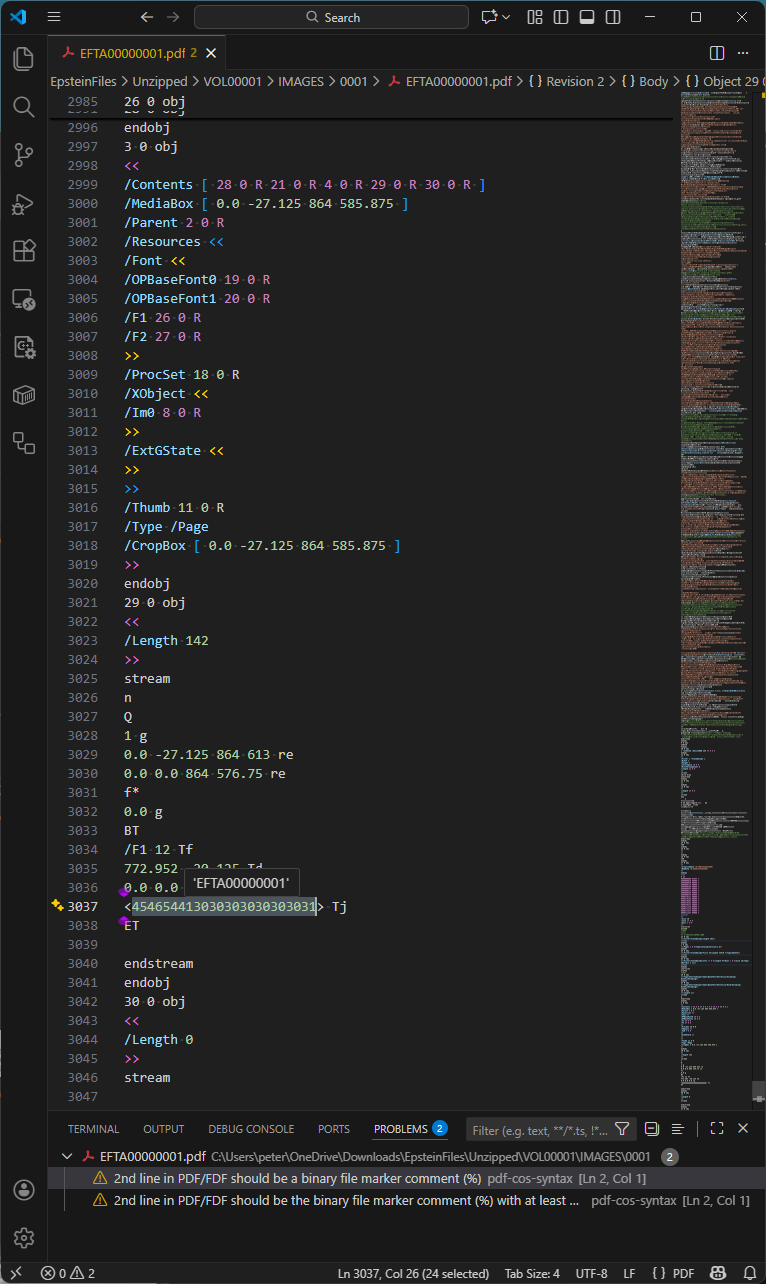The height and width of the screenshot is (1284, 766).
Task: Open the Run and Debug view
Action: click(x=23, y=204)
